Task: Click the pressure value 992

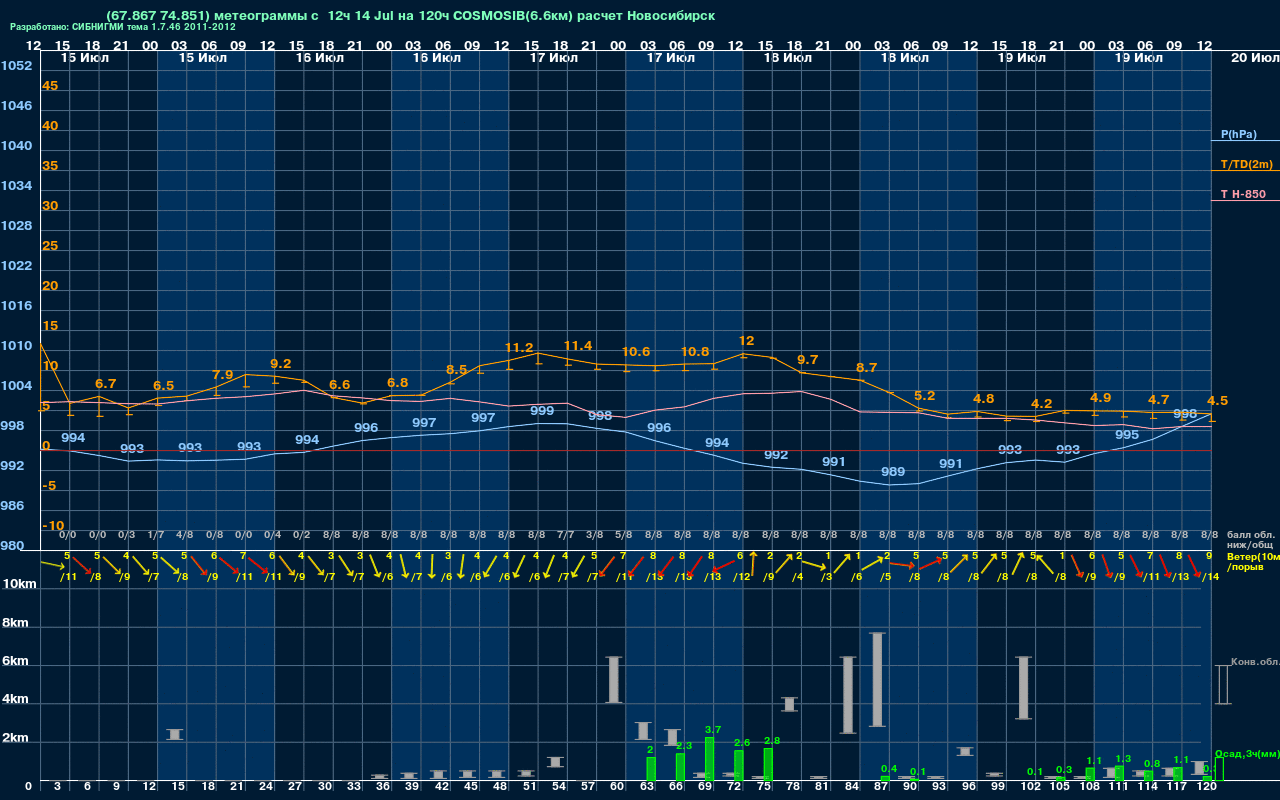Action: coord(776,455)
